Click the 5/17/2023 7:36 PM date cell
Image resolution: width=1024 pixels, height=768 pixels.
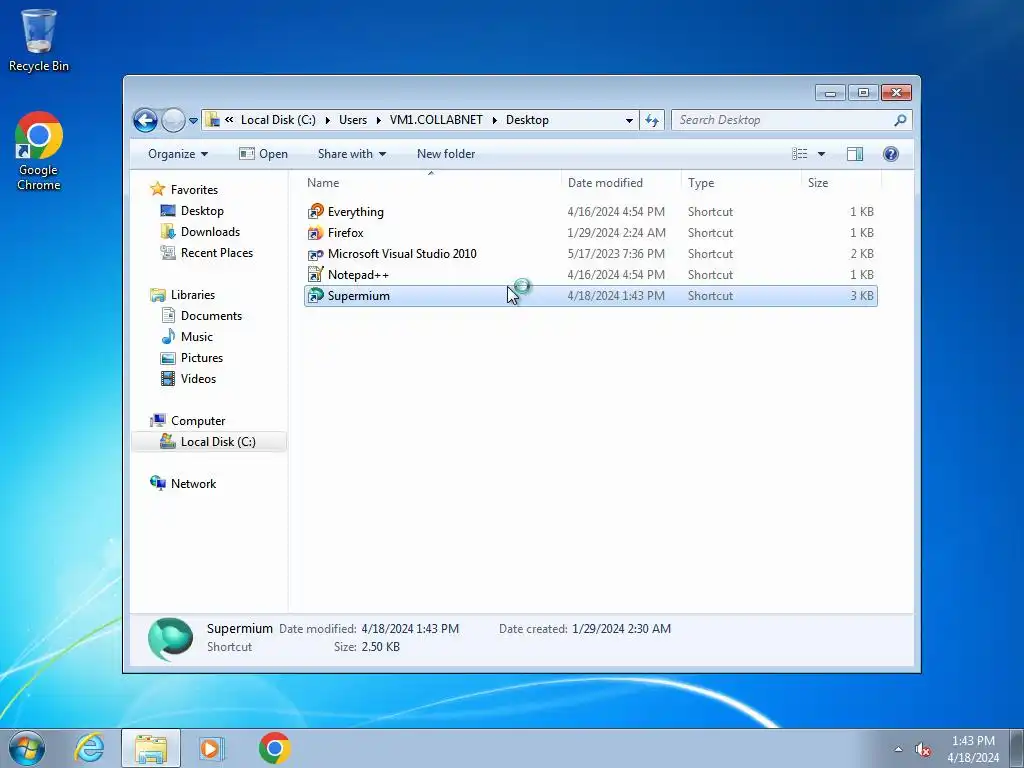616,254
